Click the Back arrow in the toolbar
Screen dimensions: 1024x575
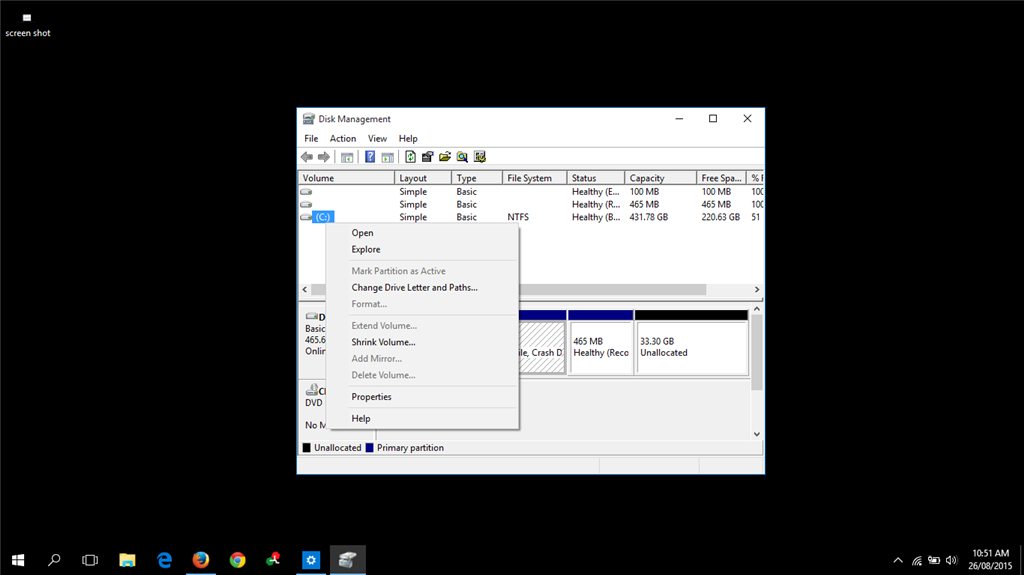pyautogui.click(x=306, y=157)
